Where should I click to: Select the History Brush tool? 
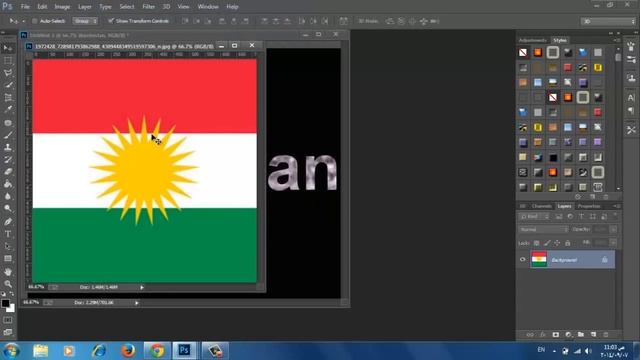pyautogui.click(x=8, y=159)
